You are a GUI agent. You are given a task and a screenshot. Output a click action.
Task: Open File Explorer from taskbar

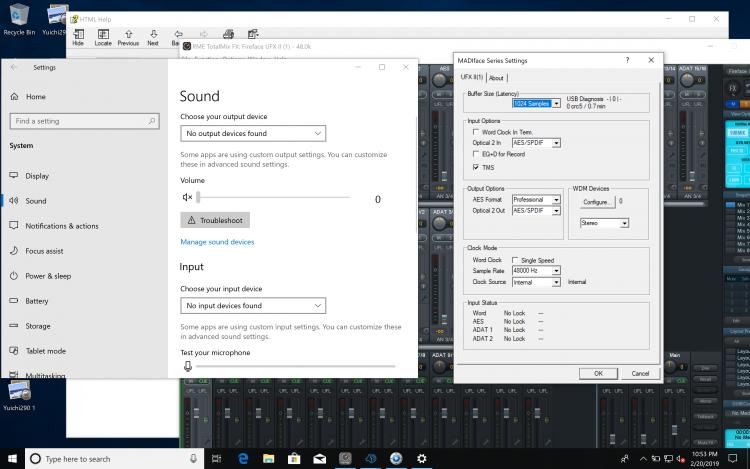[269, 458]
